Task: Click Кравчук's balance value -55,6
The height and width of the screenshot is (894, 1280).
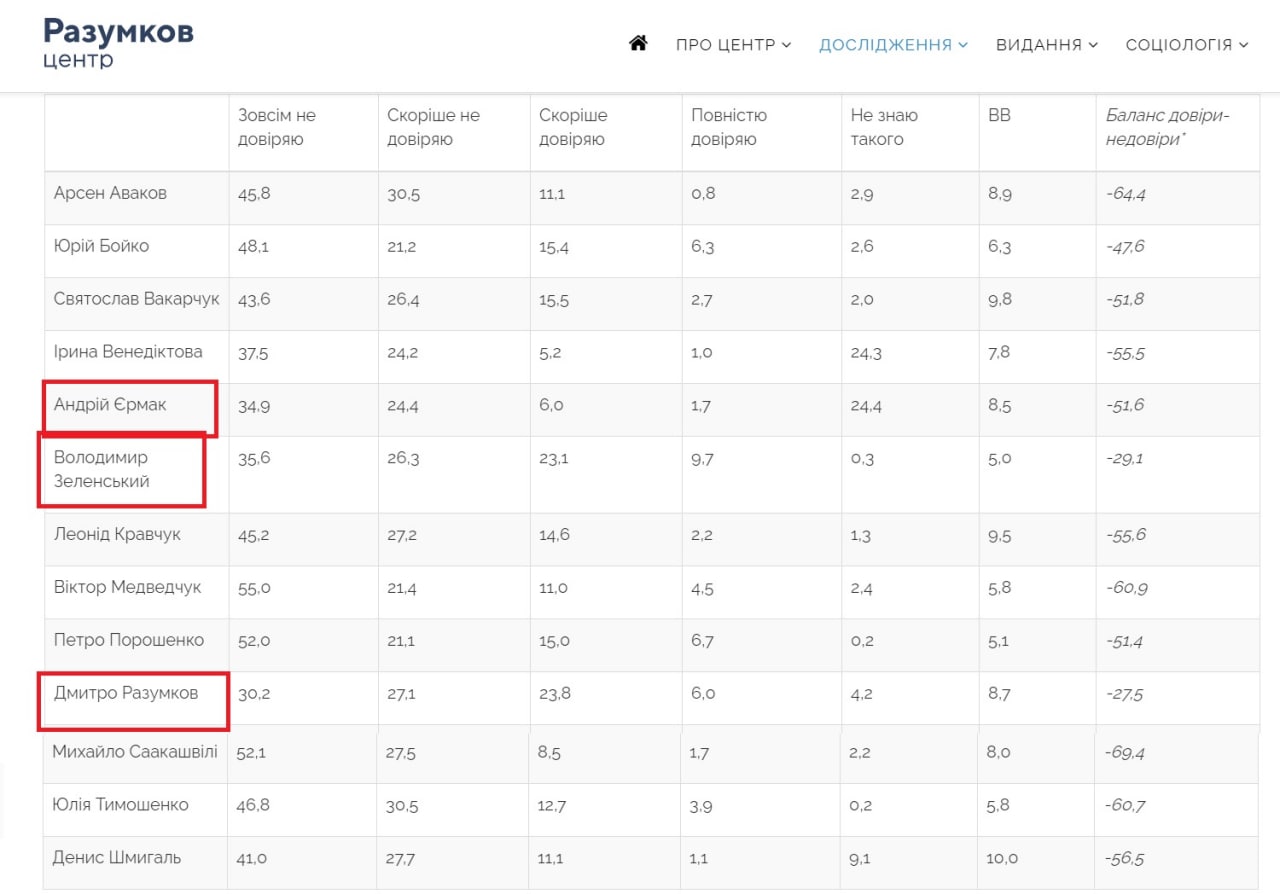Action: click(1125, 535)
